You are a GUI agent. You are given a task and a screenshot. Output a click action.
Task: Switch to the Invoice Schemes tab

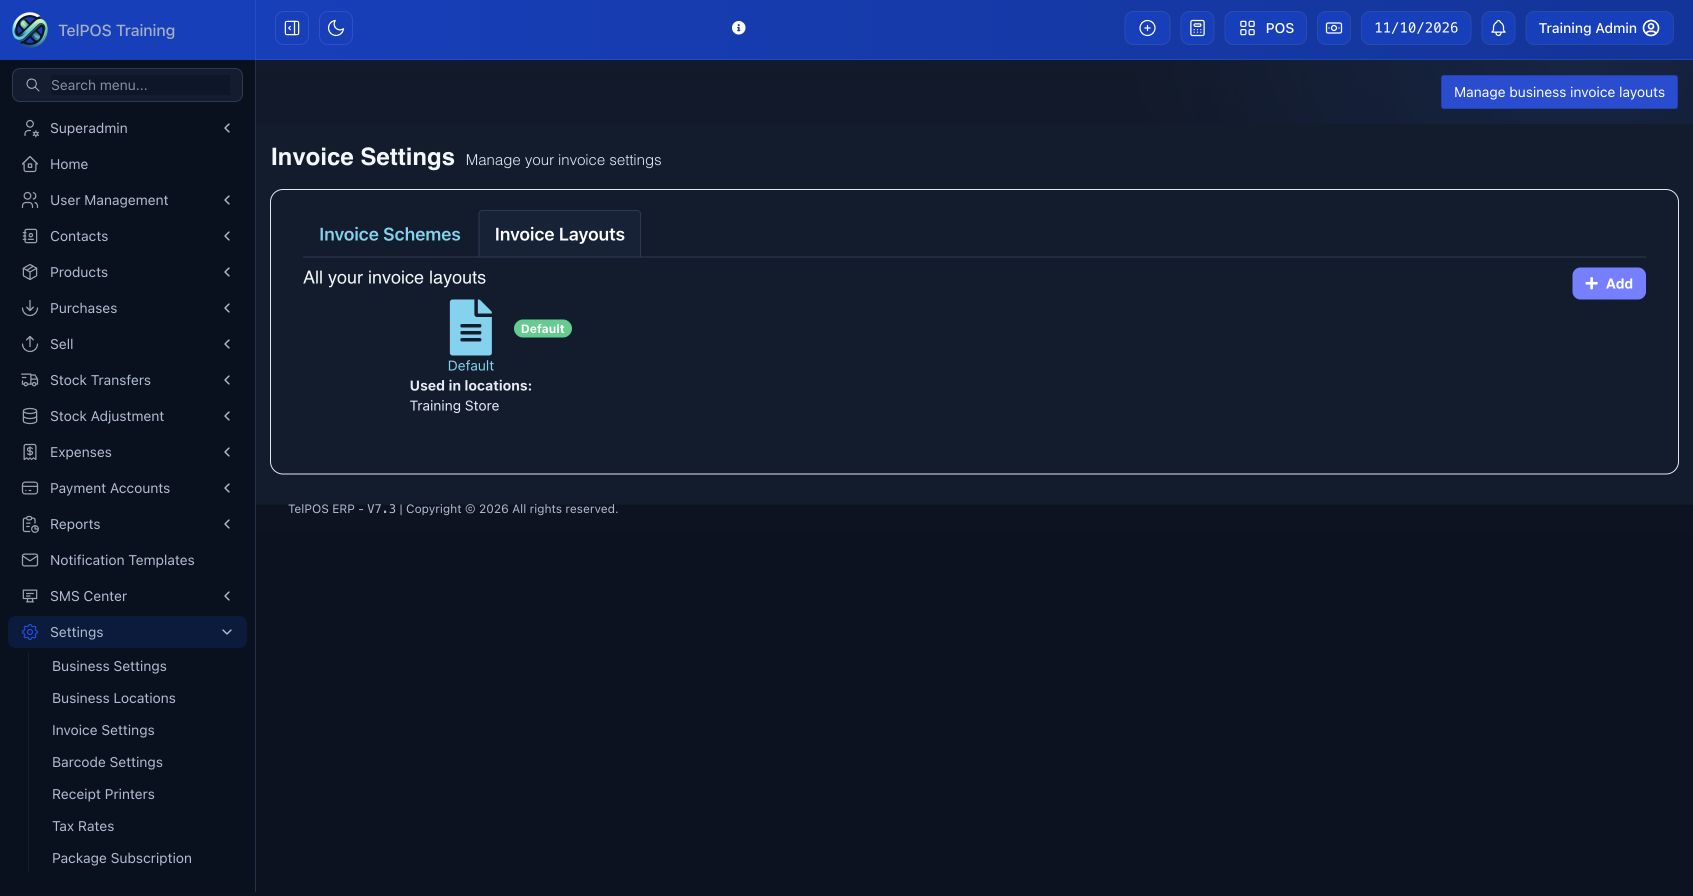(390, 234)
